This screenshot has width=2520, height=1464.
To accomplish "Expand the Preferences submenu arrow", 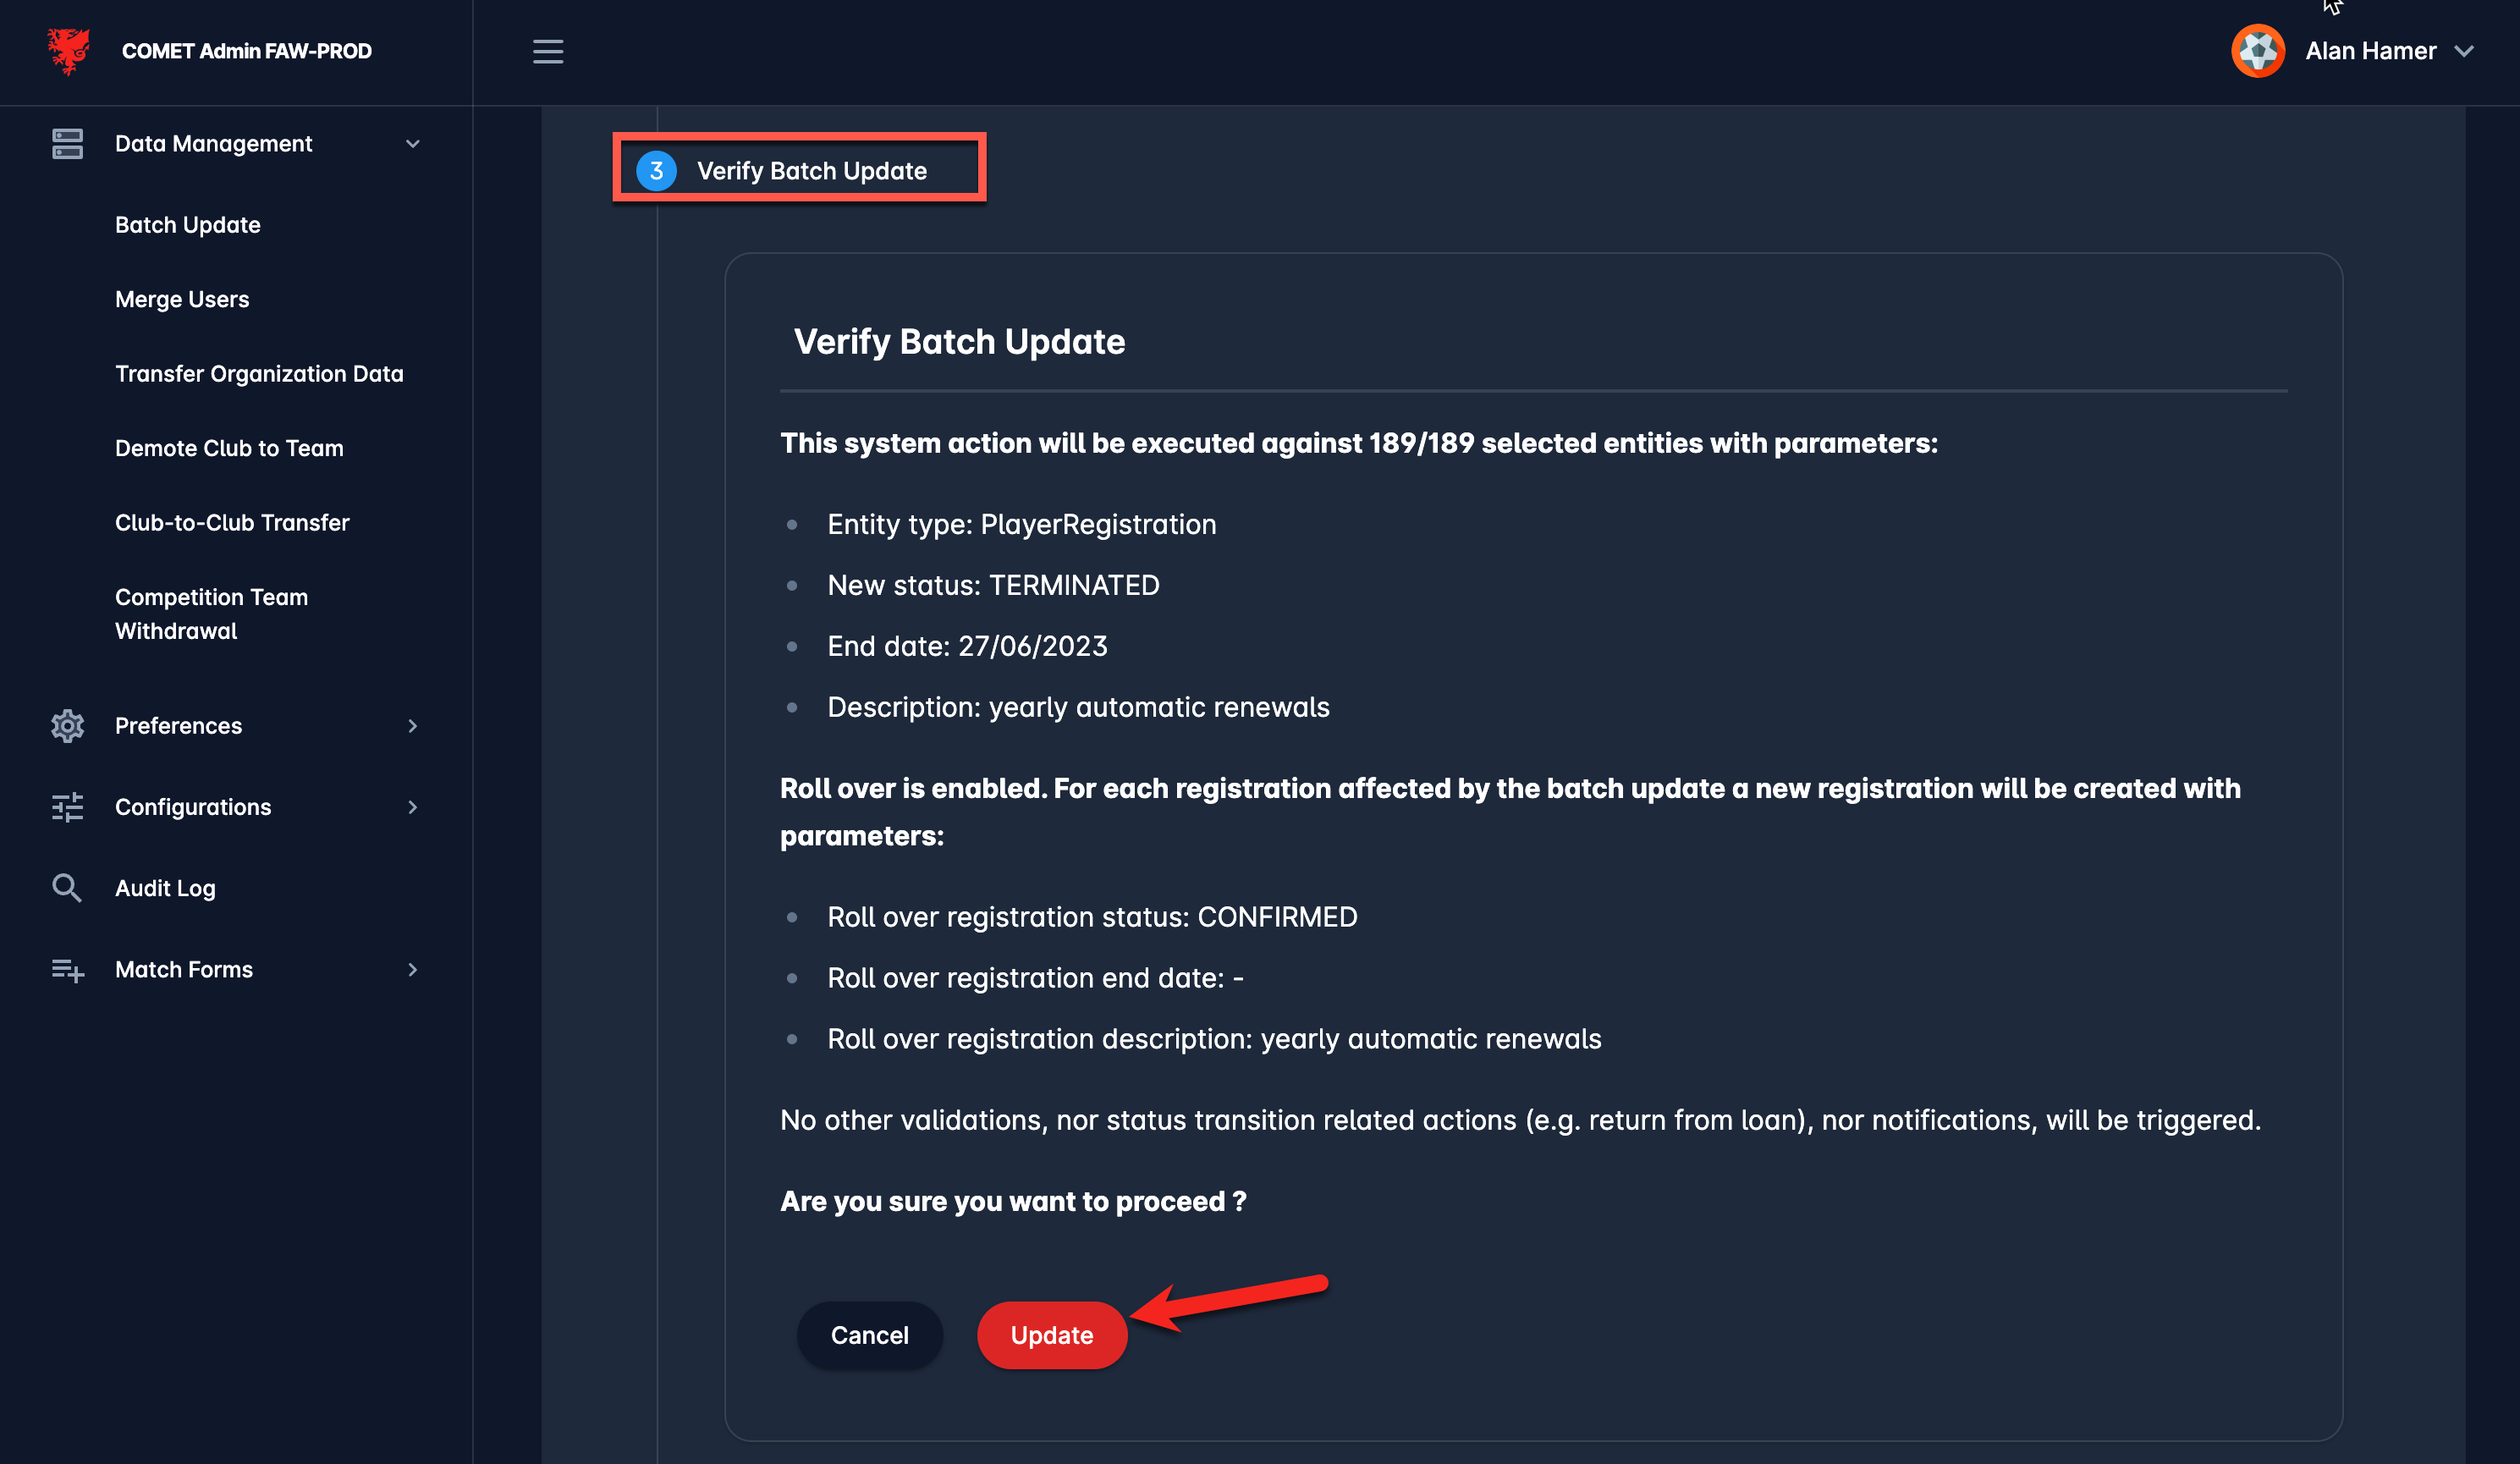I will point(412,726).
